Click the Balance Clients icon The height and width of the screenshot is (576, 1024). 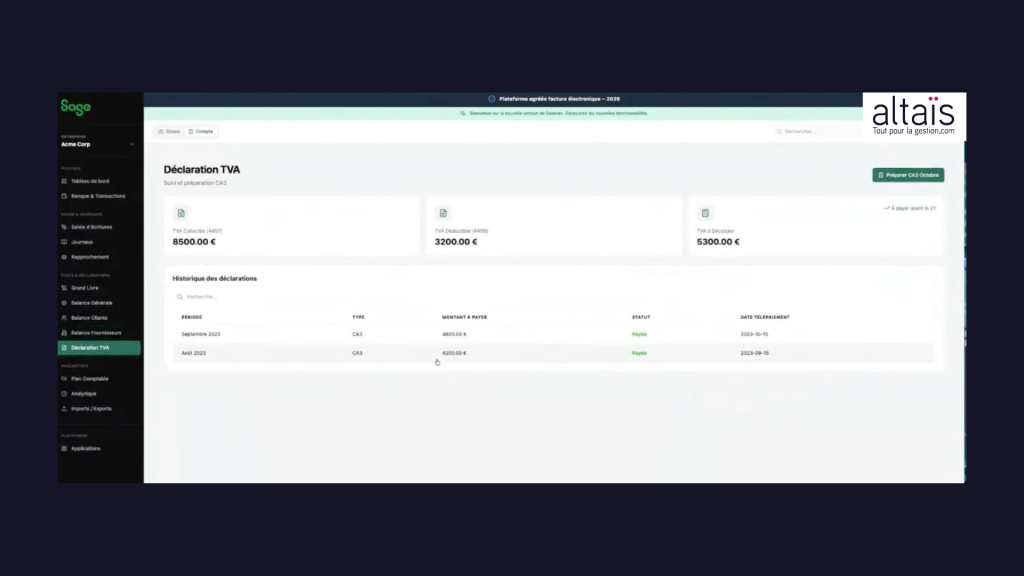point(64,317)
